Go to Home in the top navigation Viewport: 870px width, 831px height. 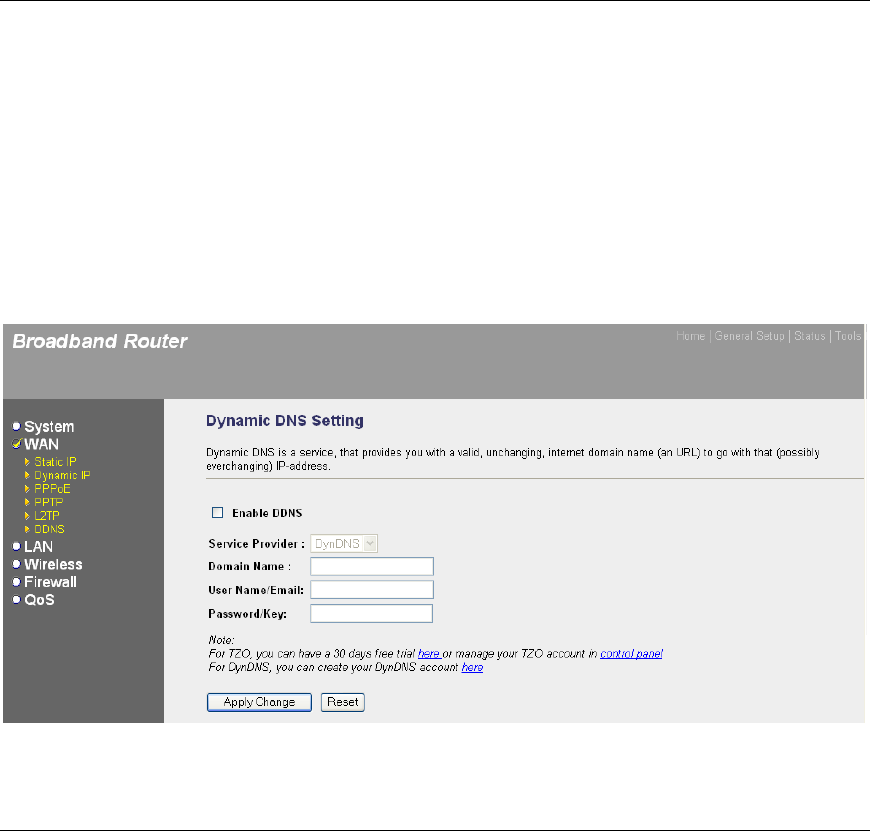690,336
